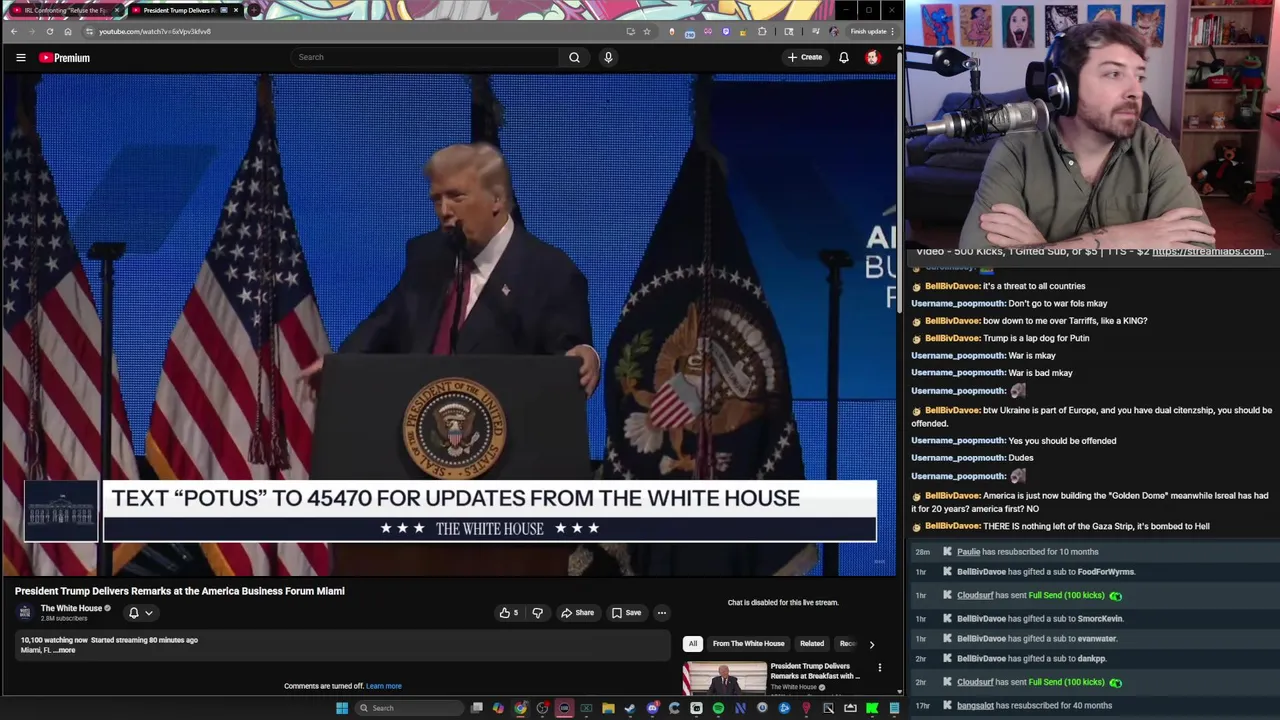Click the Create button
1280x720 pixels.
[804, 57]
